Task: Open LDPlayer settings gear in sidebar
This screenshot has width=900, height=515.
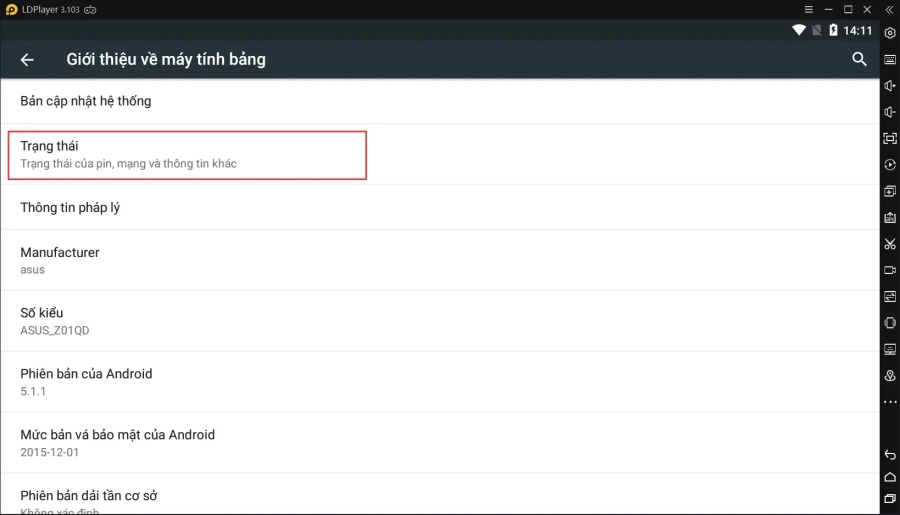Action: (890, 33)
